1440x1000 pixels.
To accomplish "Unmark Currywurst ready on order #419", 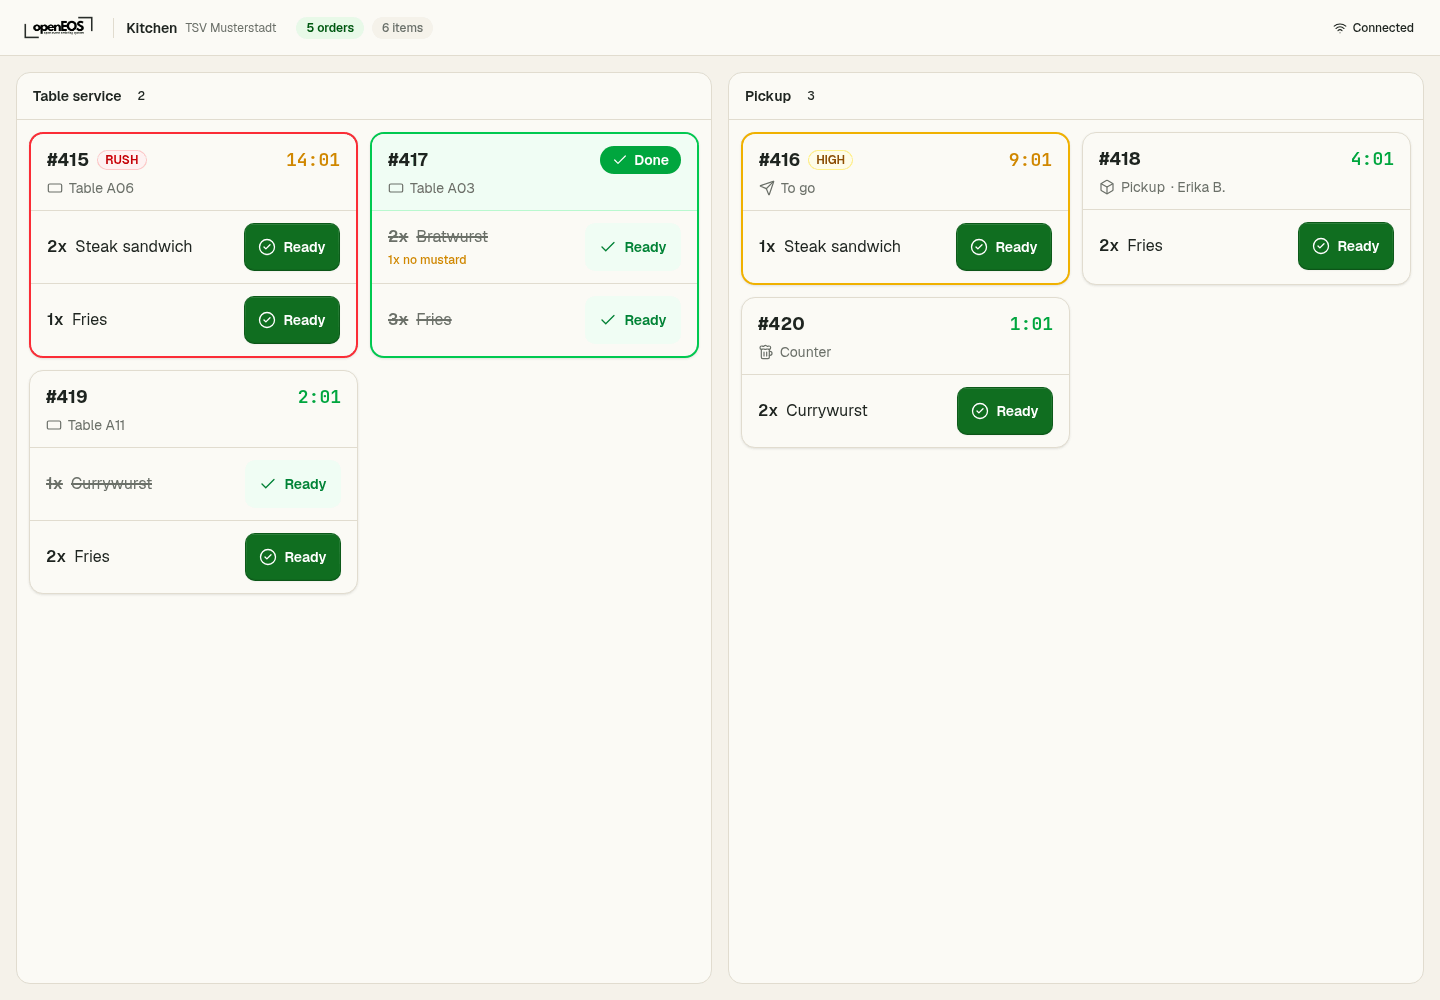I will tap(293, 484).
